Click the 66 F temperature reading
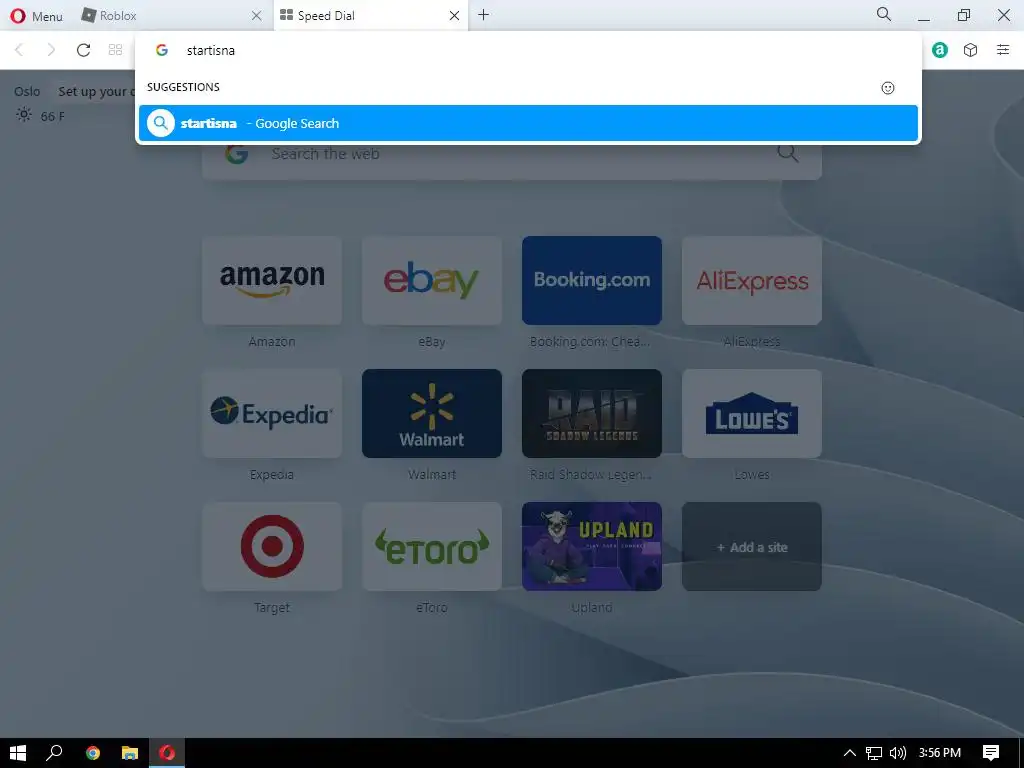Screen dimensions: 1024x768 tap(53, 117)
